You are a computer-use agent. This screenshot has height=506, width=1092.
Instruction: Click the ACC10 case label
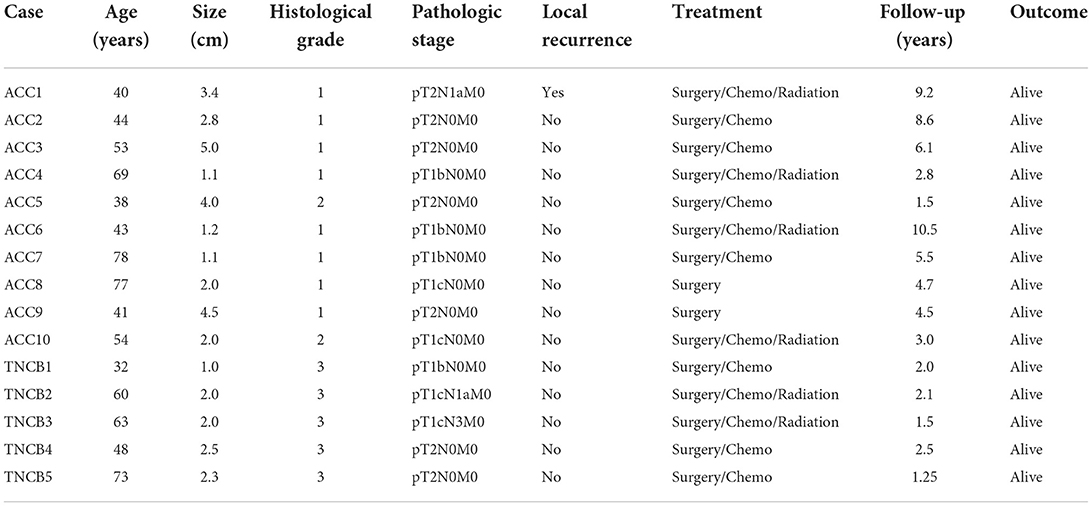point(24,340)
